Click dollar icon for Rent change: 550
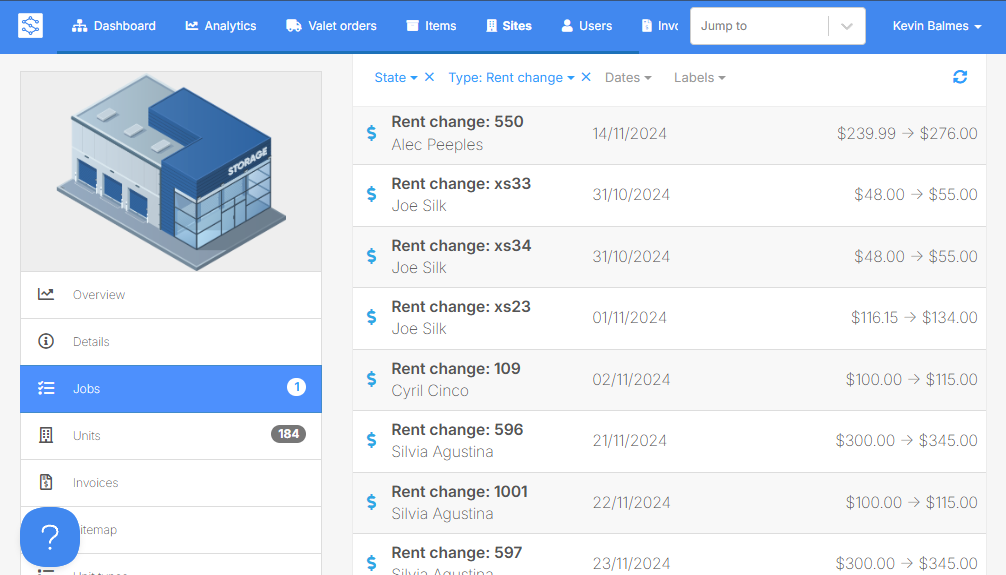This screenshot has width=1006, height=575. click(x=371, y=133)
